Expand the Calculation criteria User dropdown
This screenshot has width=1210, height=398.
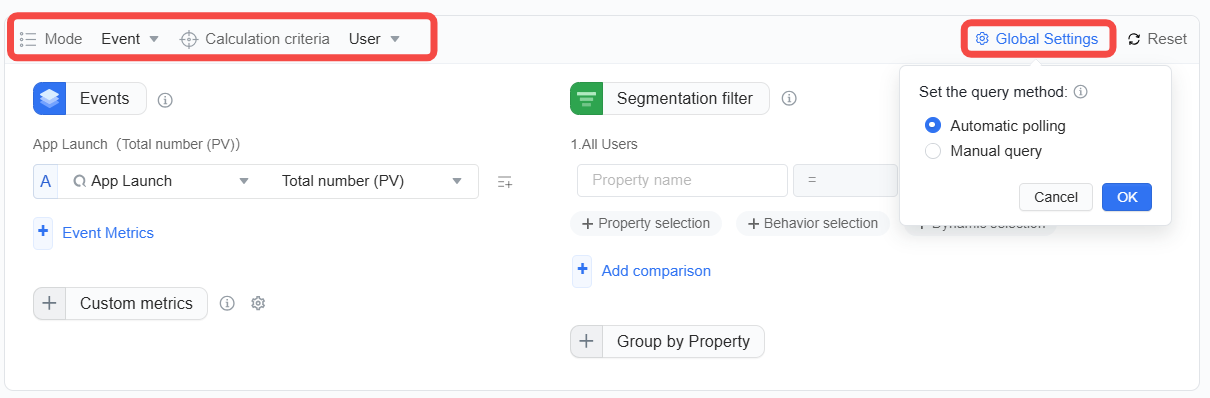(x=374, y=39)
